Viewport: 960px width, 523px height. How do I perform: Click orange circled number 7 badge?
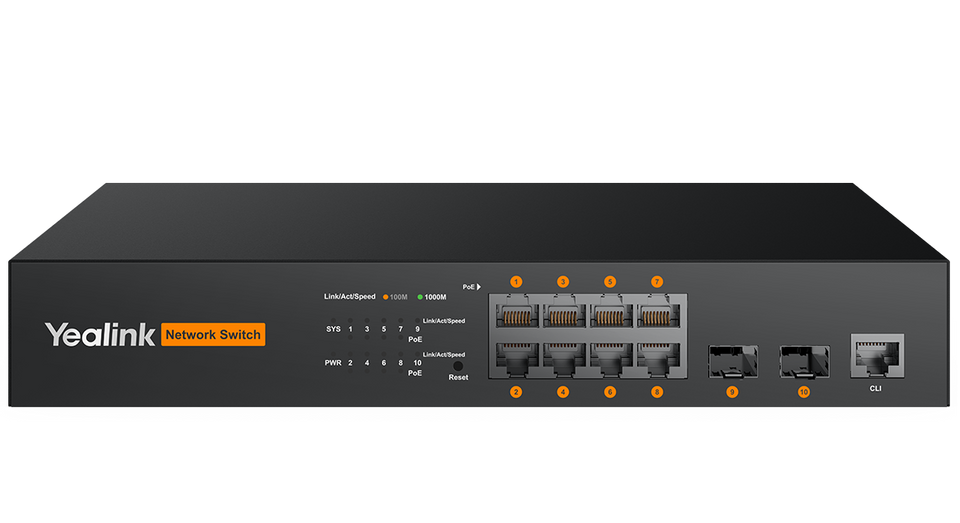click(x=657, y=282)
